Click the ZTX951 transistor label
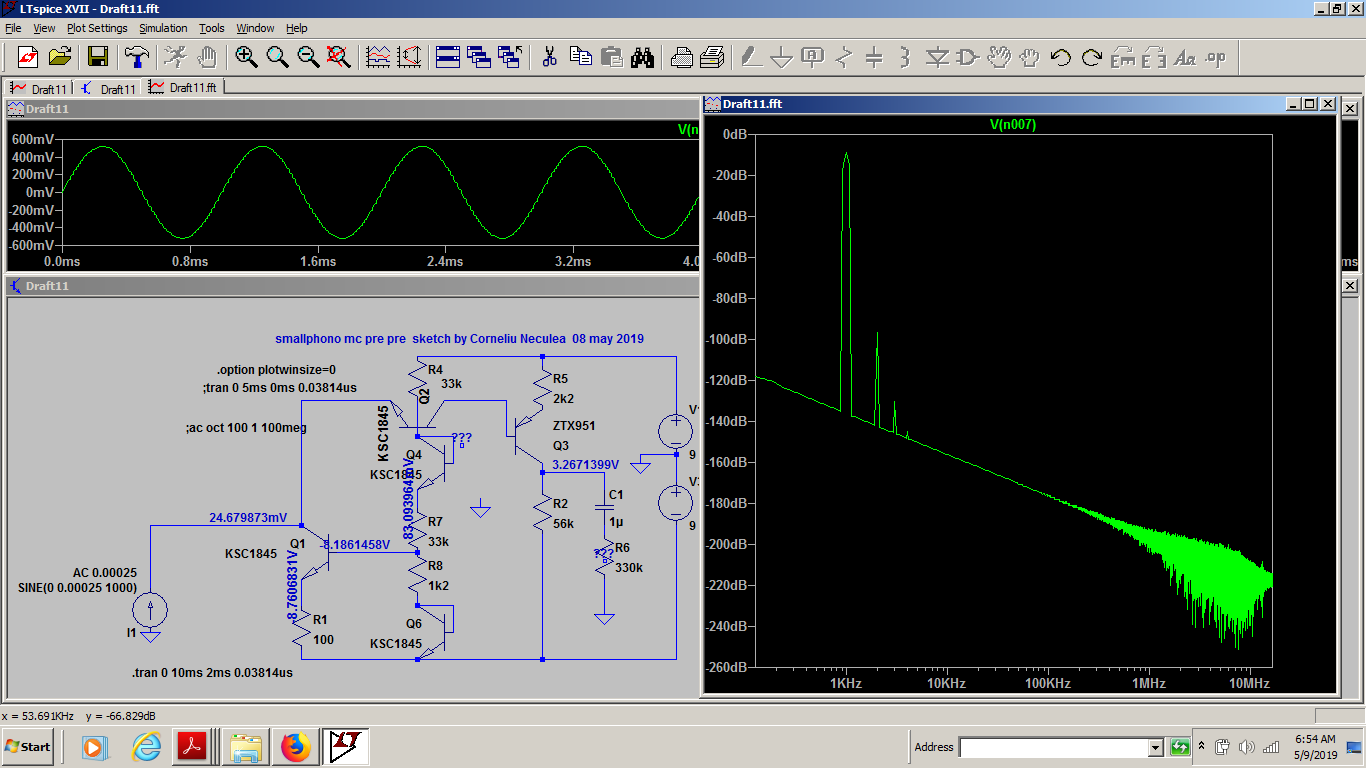Viewport: 1366px width, 768px height. coord(574,426)
